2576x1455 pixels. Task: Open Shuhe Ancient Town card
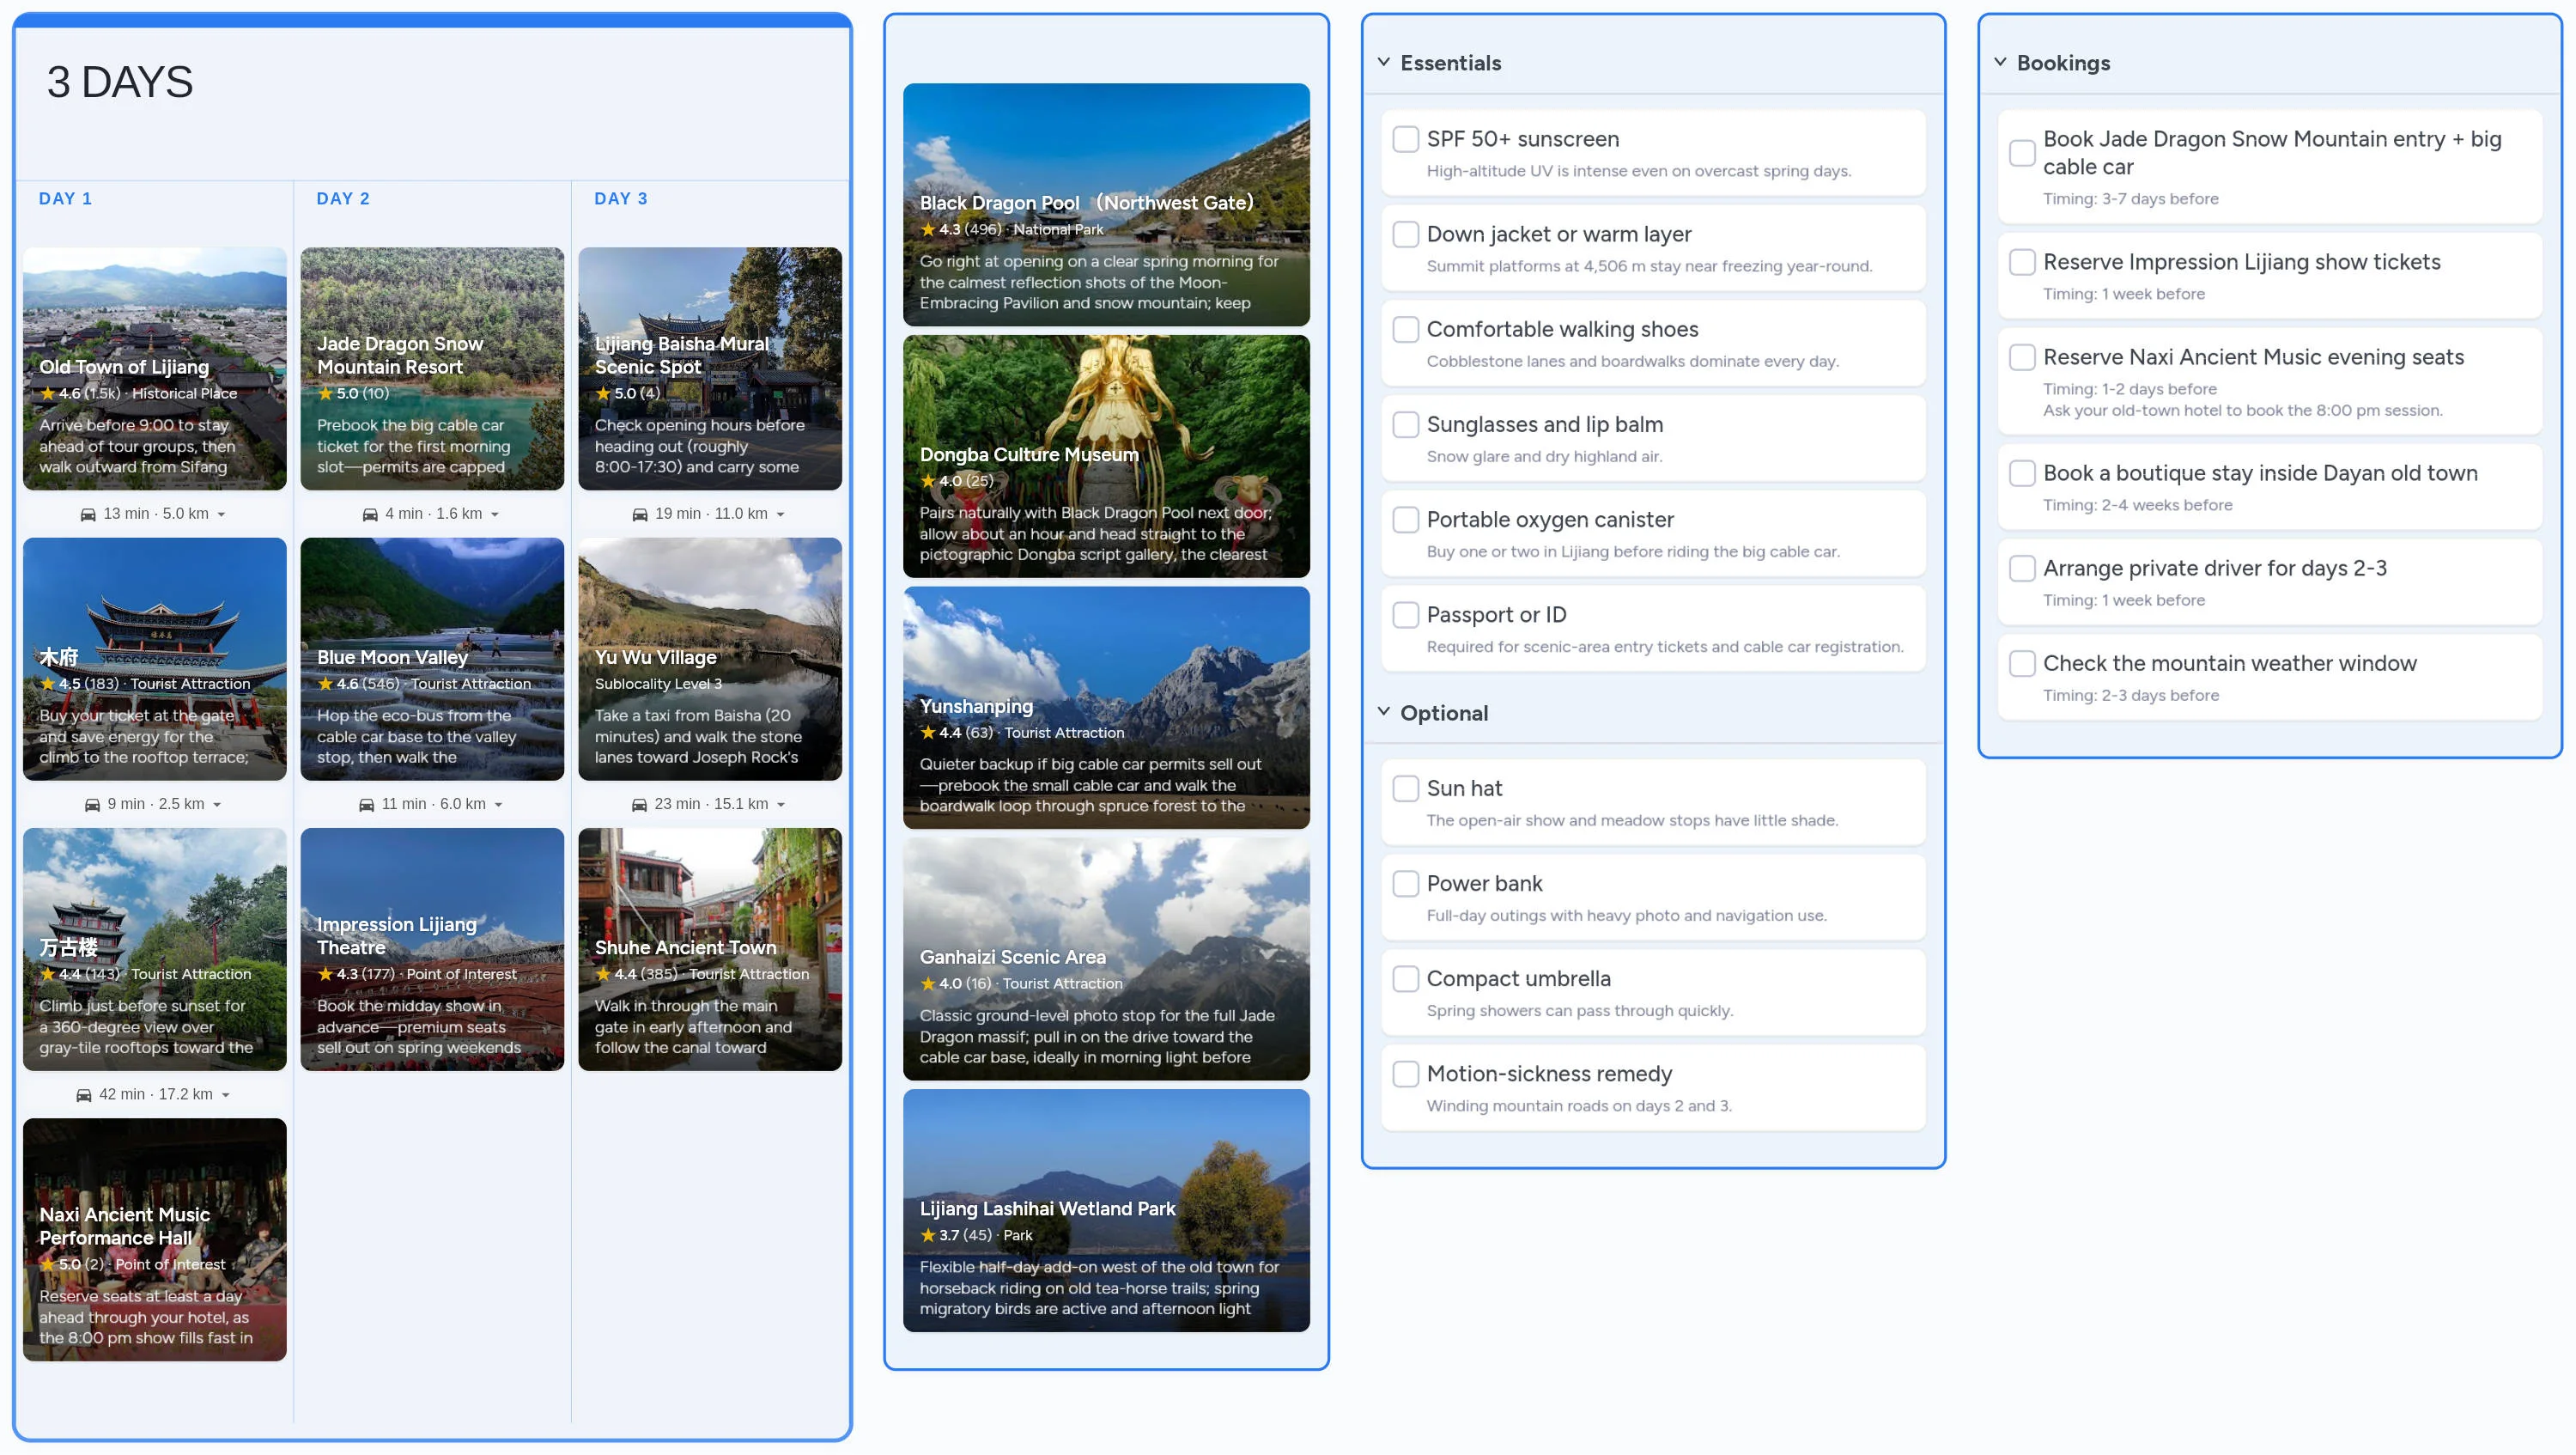tap(710, 949)
